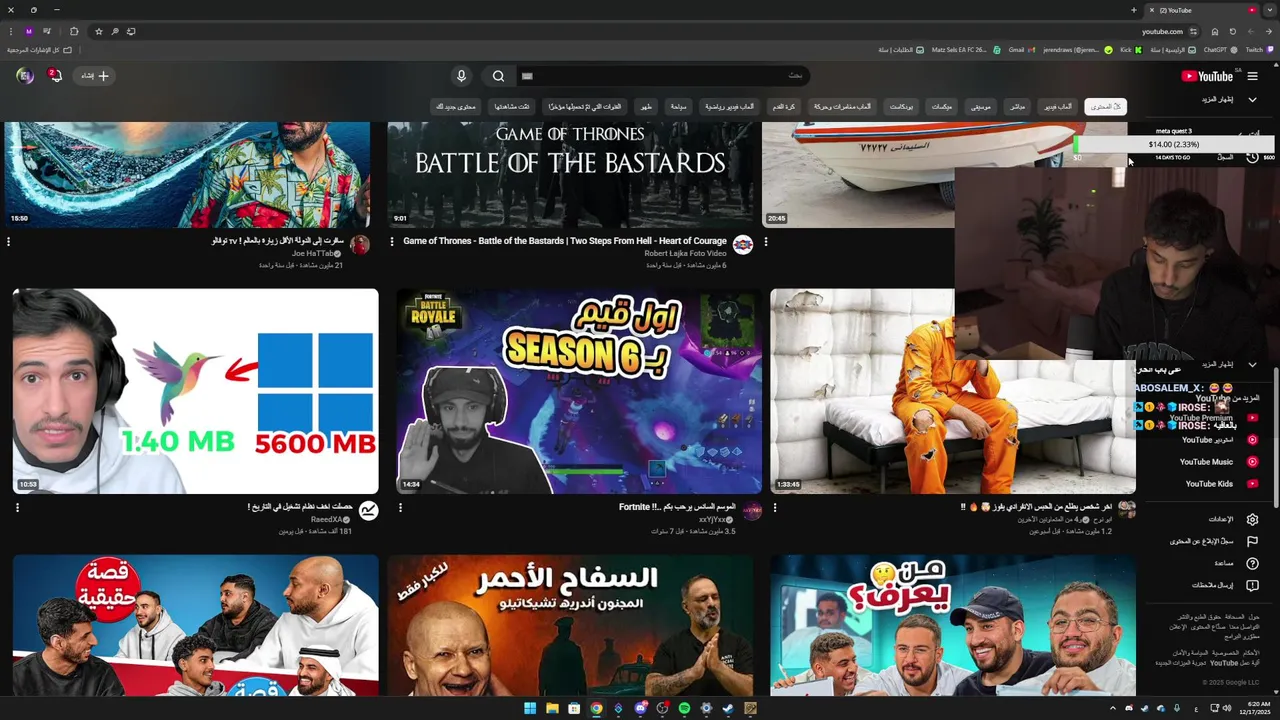Click the RaeedXA channel name
This screenshot has width=1280, height=720.
point(327,520)
